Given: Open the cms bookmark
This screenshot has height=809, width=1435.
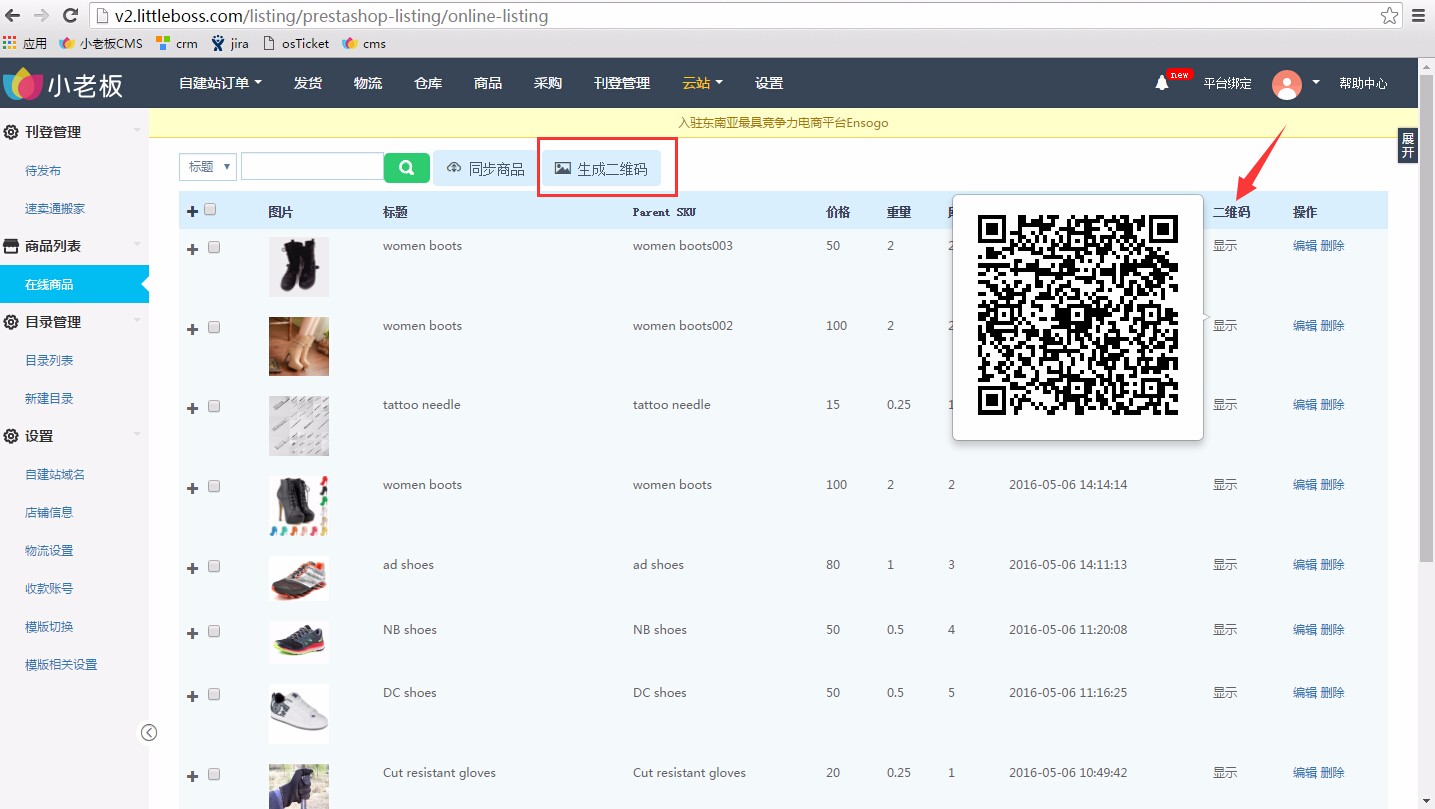Looking at the screenshot, I should coord(364,43).
